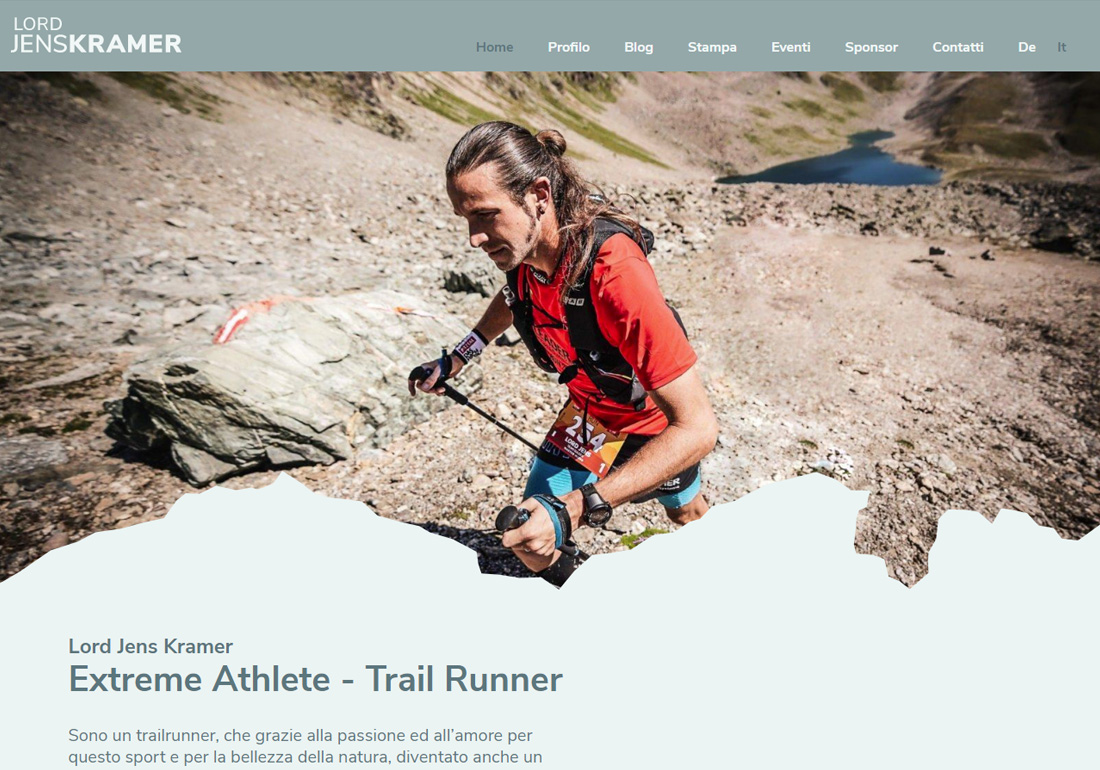Select Stampa in the navigation
The width and height of the screenshot is (1100, 770).
[x=712, y=47]
